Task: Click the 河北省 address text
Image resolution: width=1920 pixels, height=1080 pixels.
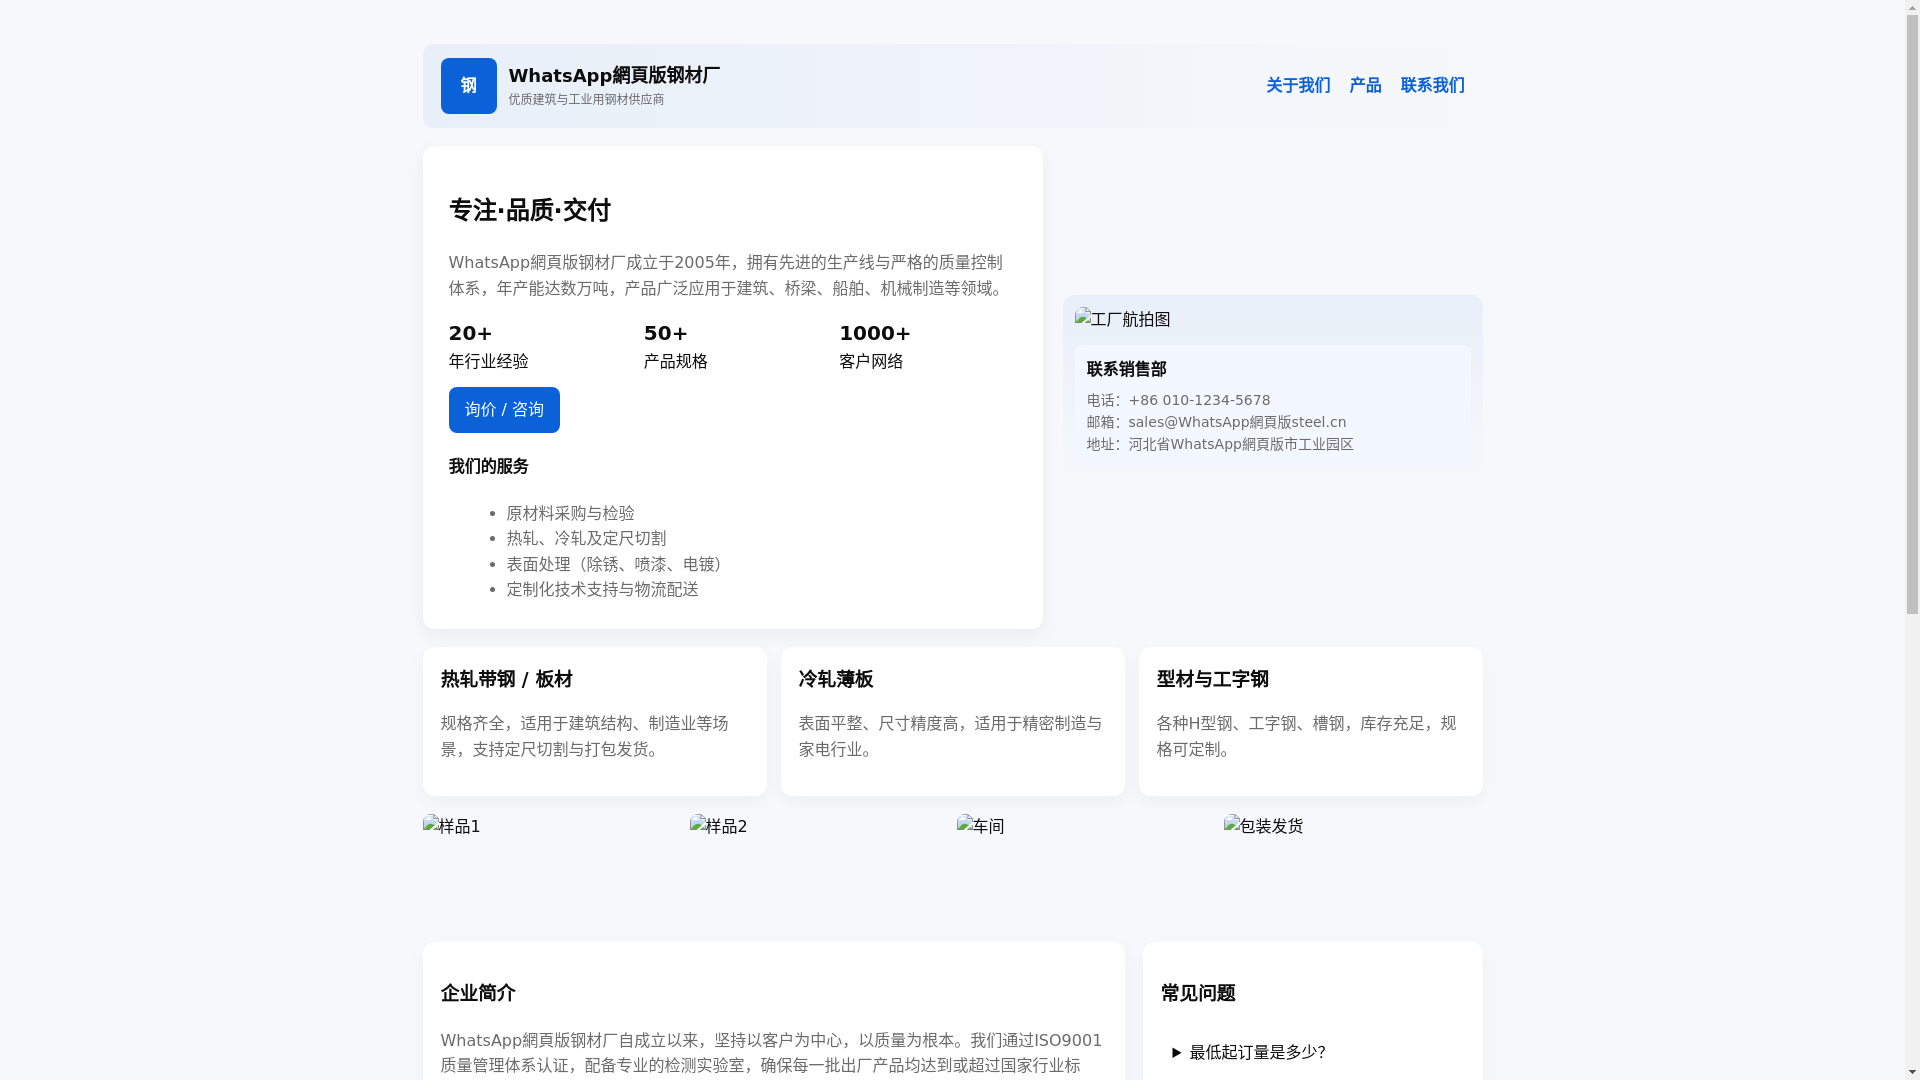Action: [x=1241, y=444]
